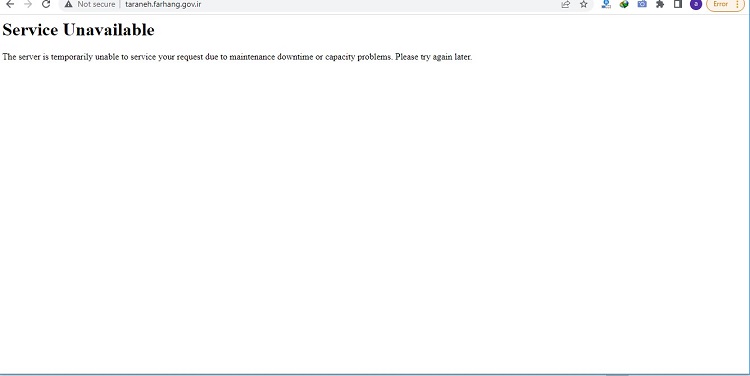Bookmark this tab with the star icon
The width and height of the screenshot is (750, 376).
click(x=584, y=4)
